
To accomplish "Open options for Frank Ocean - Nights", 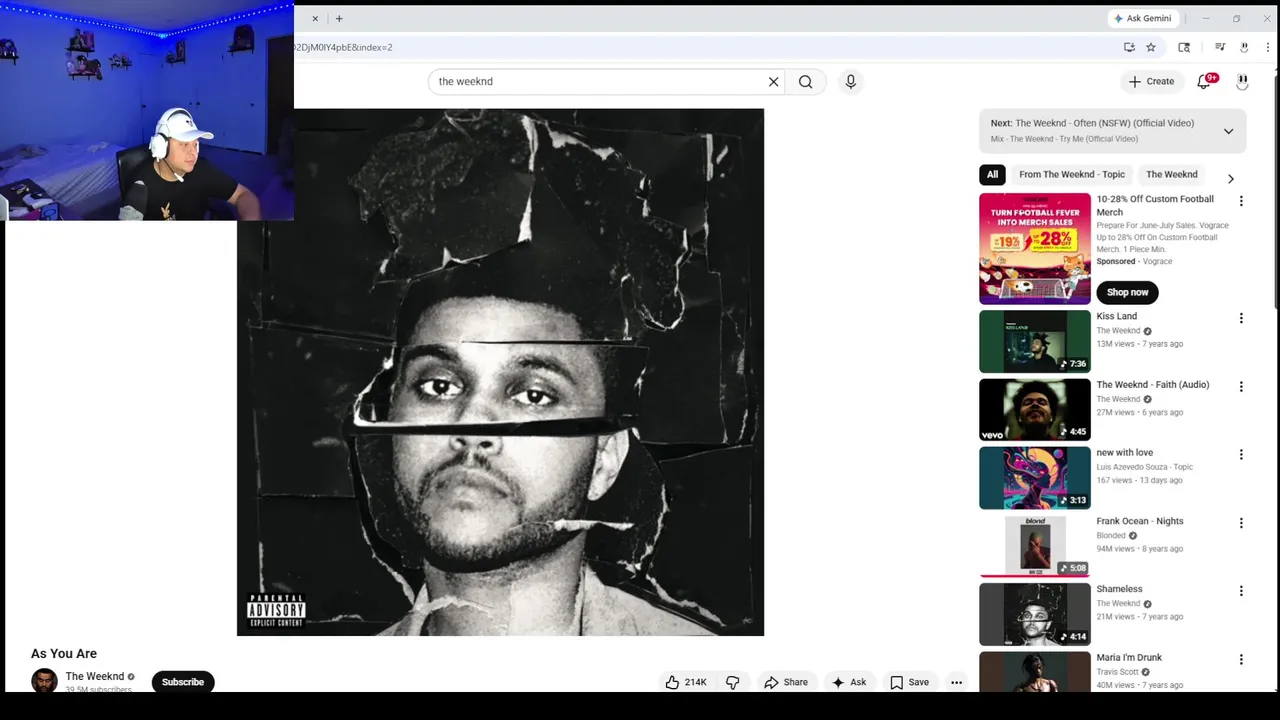I will pos(1241,523).
